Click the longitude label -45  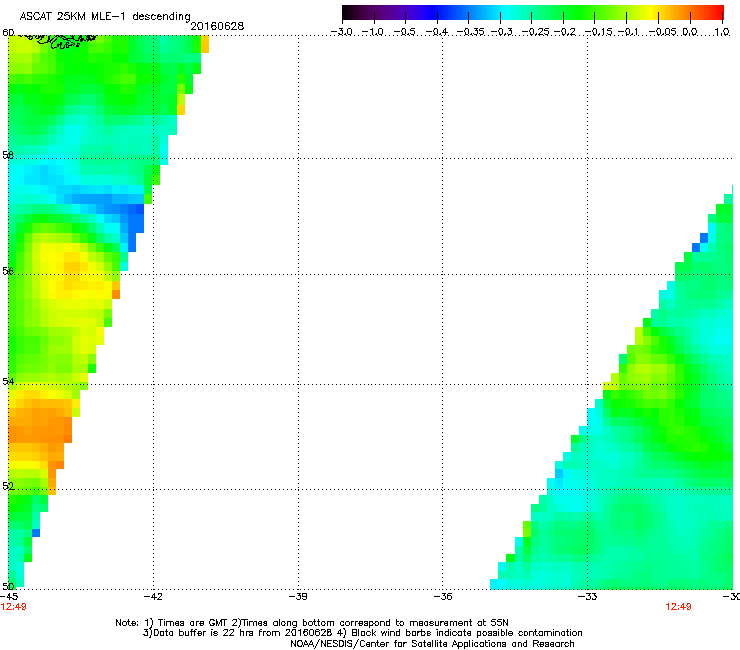click(9, 597)
